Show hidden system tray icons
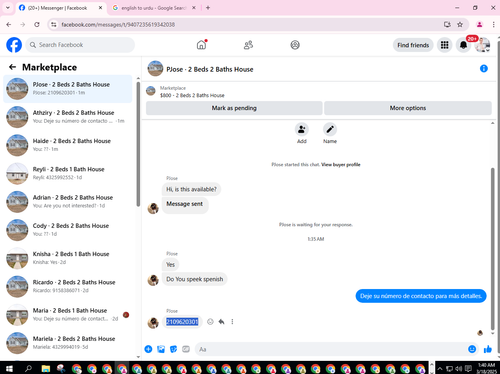This screenshot has height=374, width=500. click(x=440, y=369)
